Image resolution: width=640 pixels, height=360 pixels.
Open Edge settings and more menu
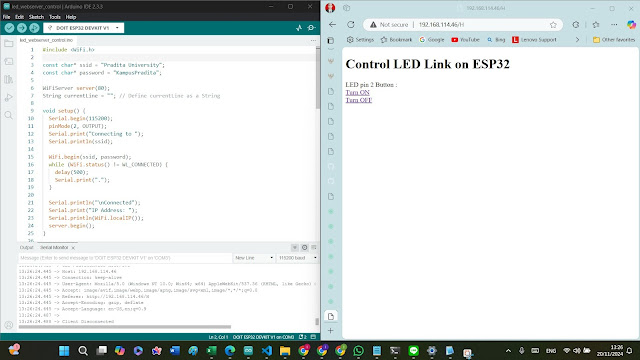pyautogui.click(x=614, y=24)
